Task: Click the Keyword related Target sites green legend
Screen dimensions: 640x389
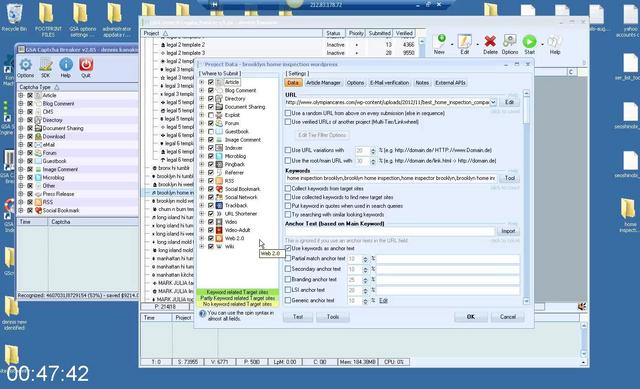Action: coord(238,292)
